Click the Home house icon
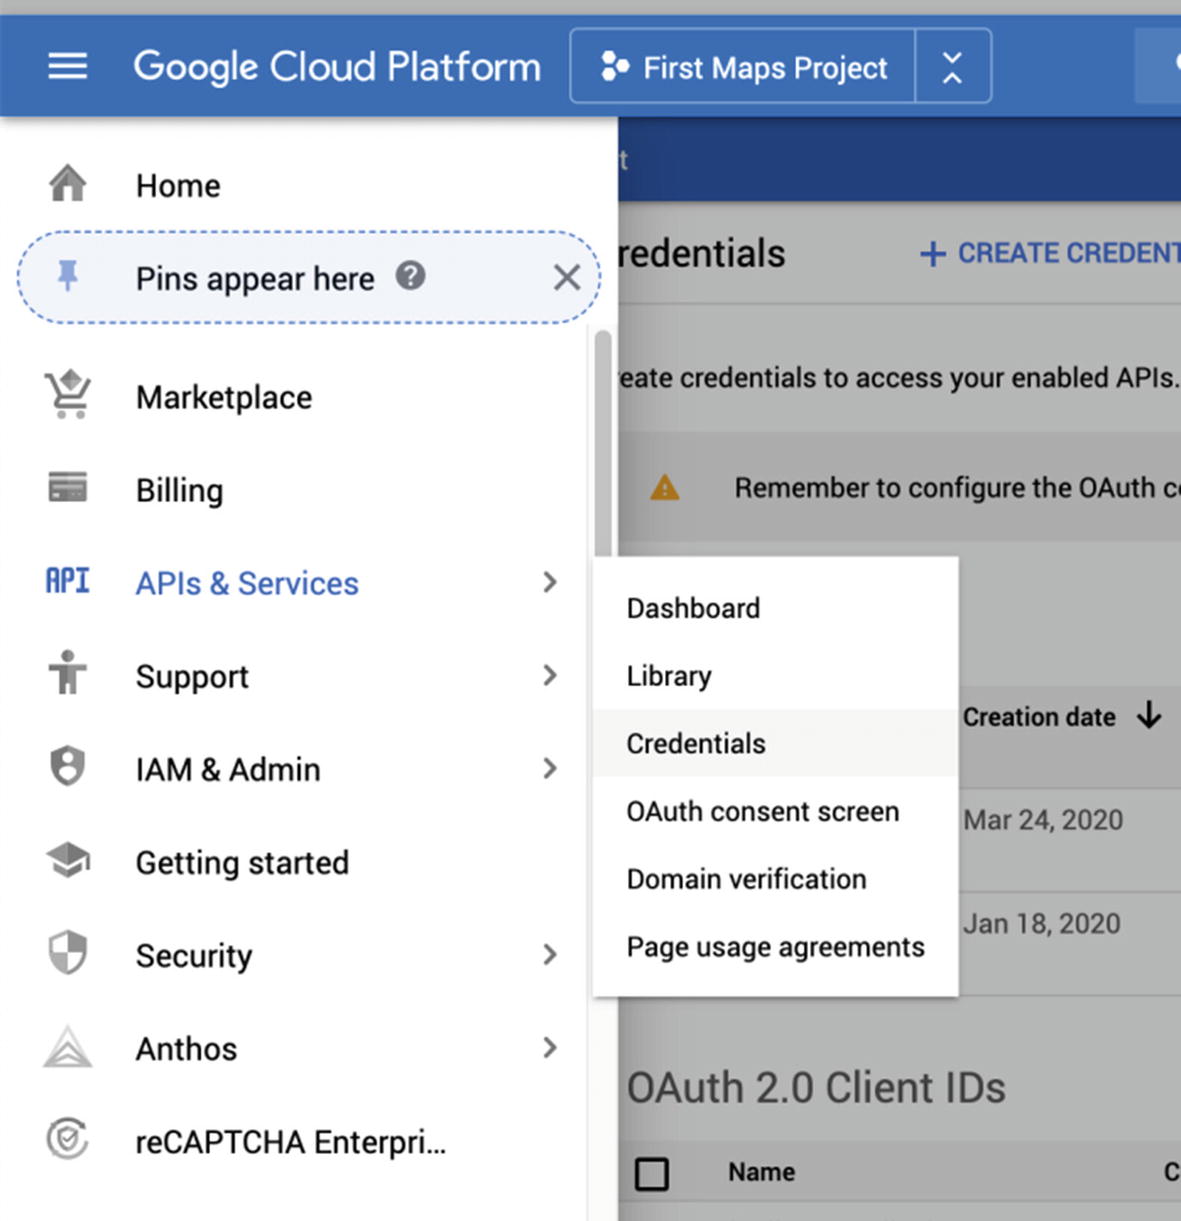 67,184
